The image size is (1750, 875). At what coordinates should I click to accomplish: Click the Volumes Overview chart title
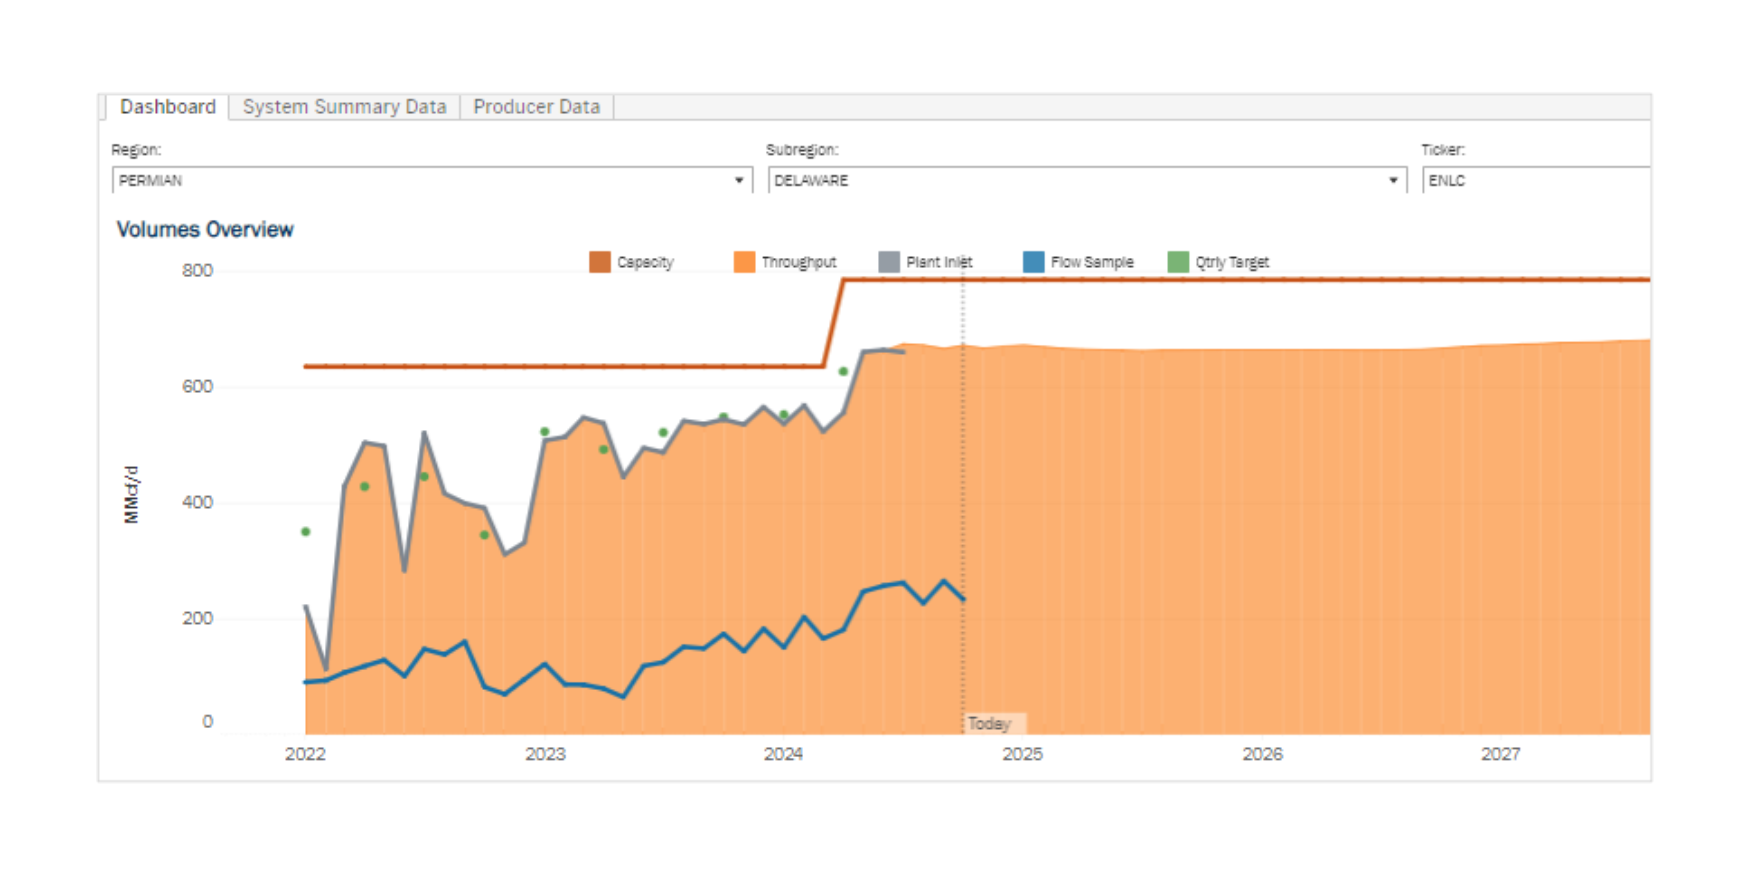tap(205, 229)
